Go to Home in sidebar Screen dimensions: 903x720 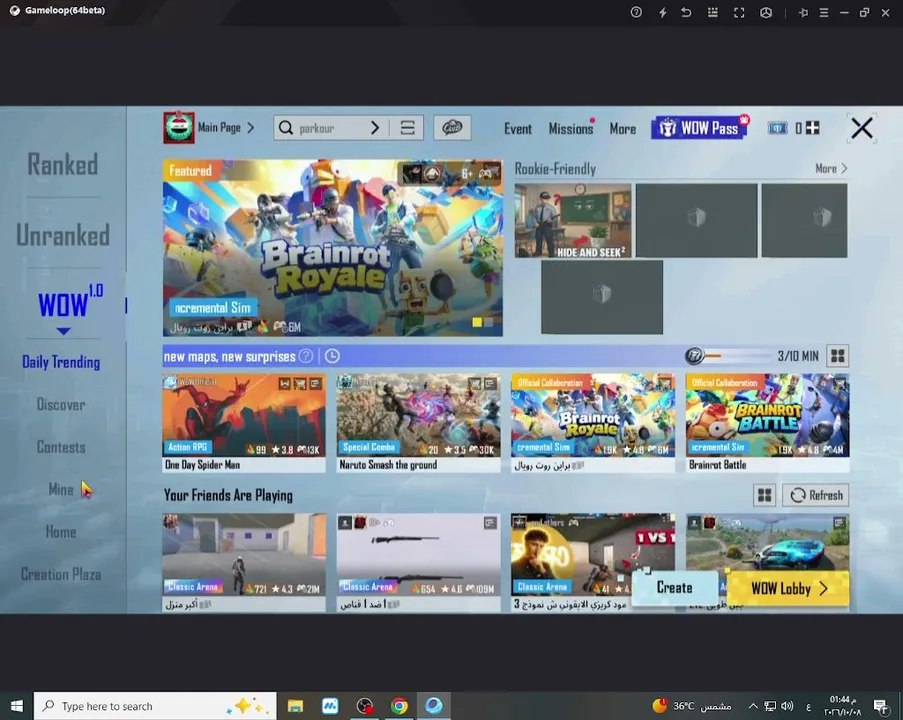click(61, 532)
